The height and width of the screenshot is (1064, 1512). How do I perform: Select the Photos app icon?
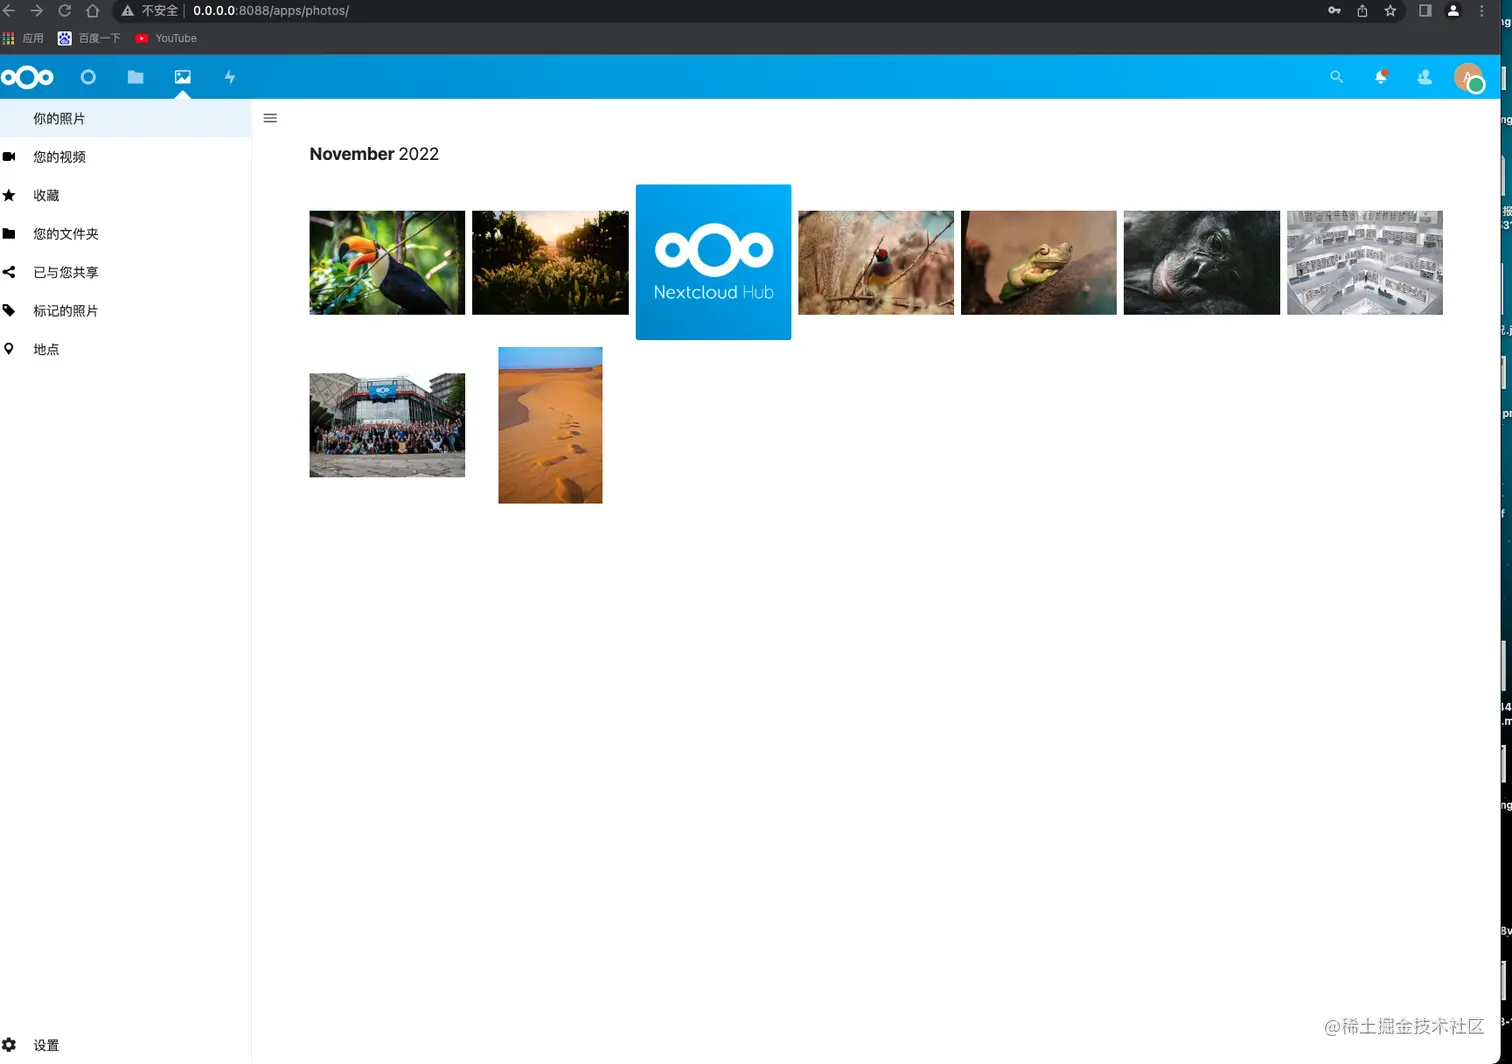(182, 77)
